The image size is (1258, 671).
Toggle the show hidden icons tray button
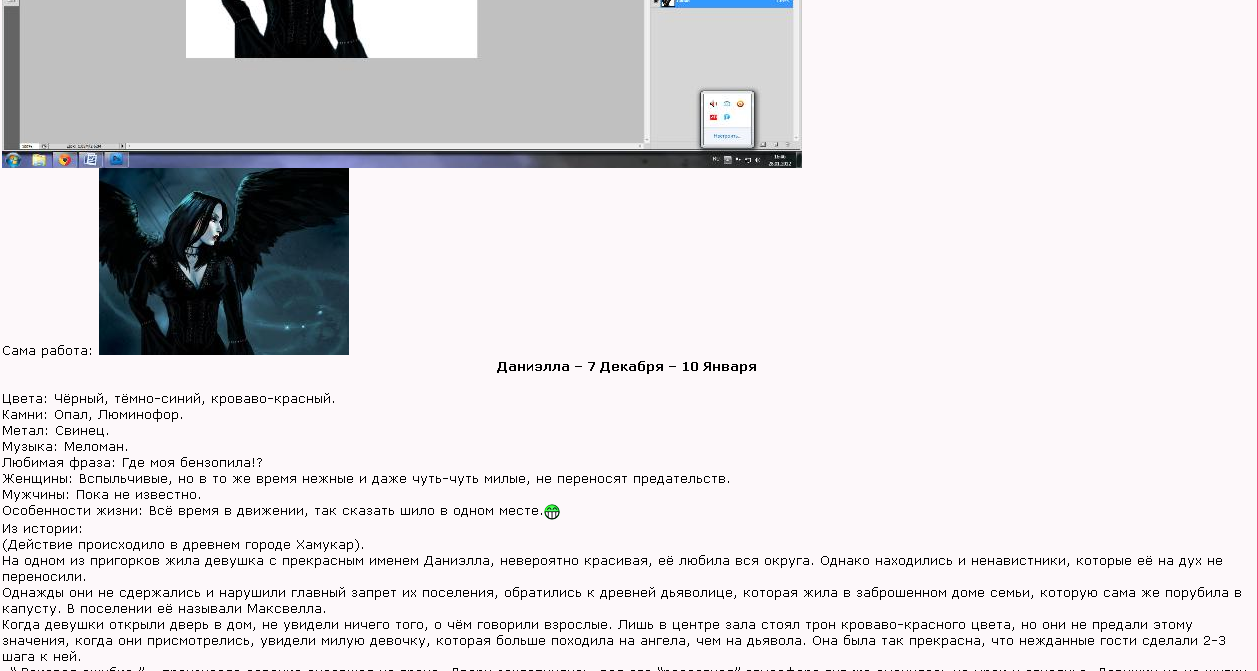point(728,160)
